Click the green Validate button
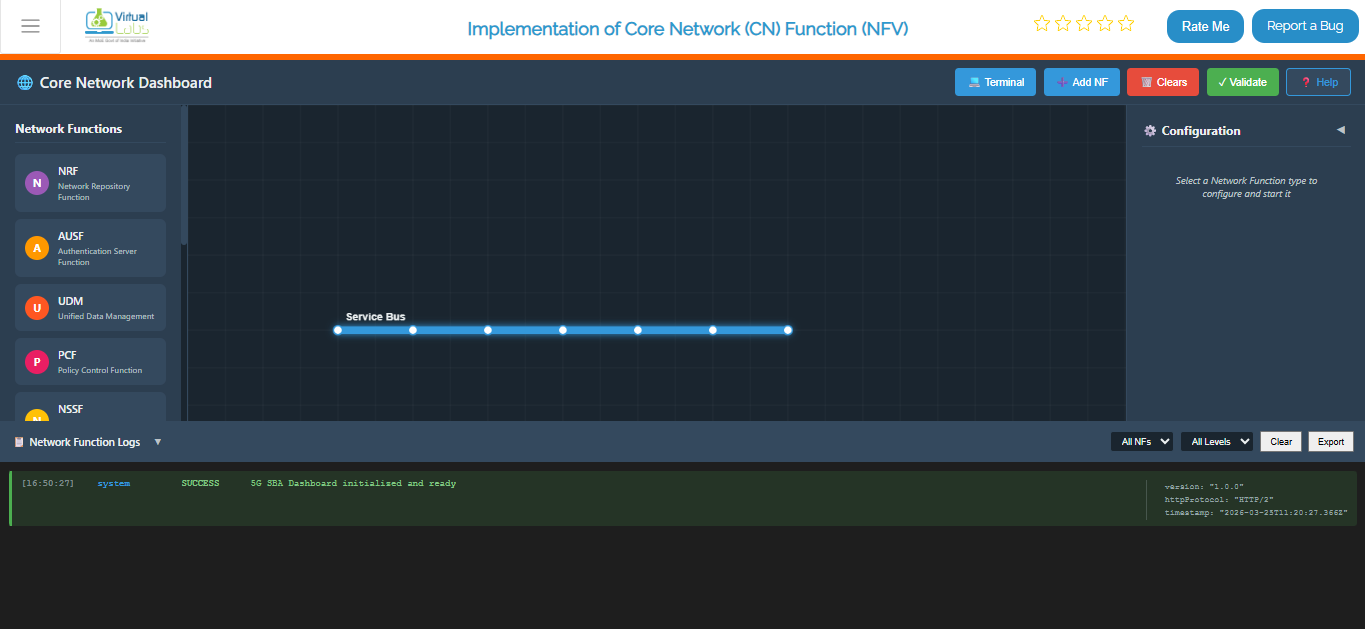Image resolution: width=1365 pixels, height=629 pixels. coord(1243,82)
